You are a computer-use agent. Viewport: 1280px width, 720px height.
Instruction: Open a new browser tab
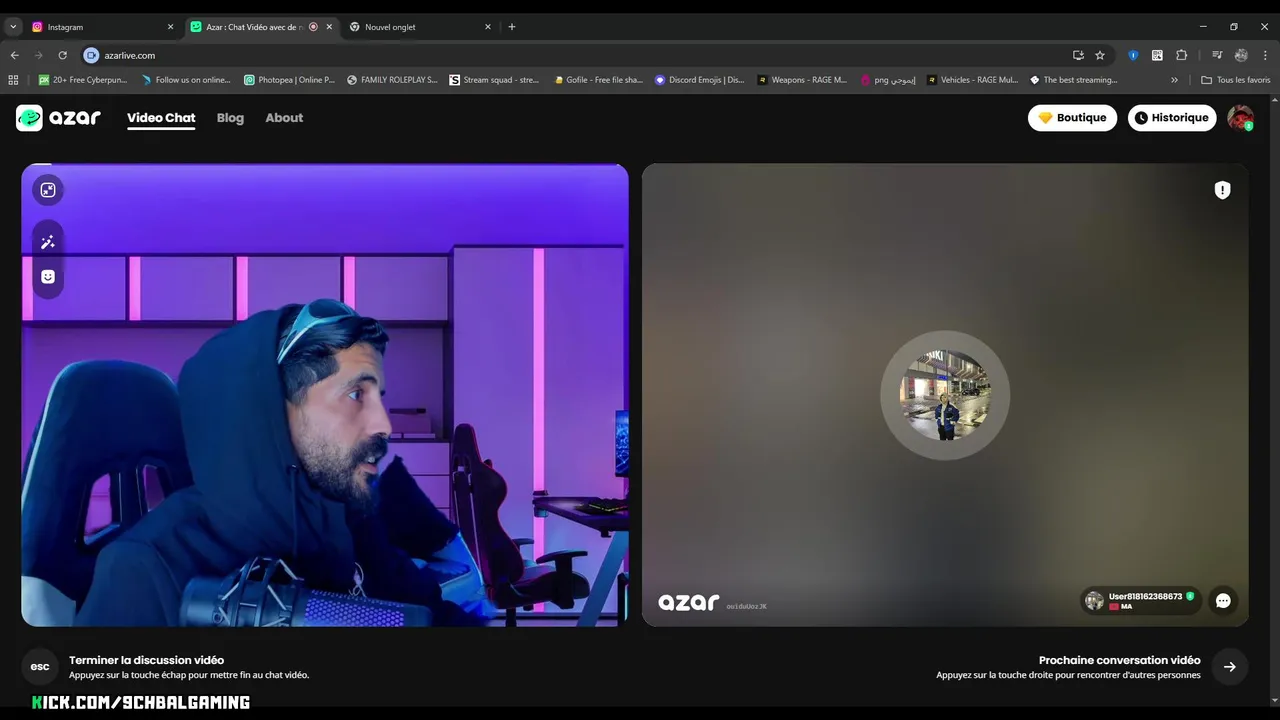[x=512, y=27]
